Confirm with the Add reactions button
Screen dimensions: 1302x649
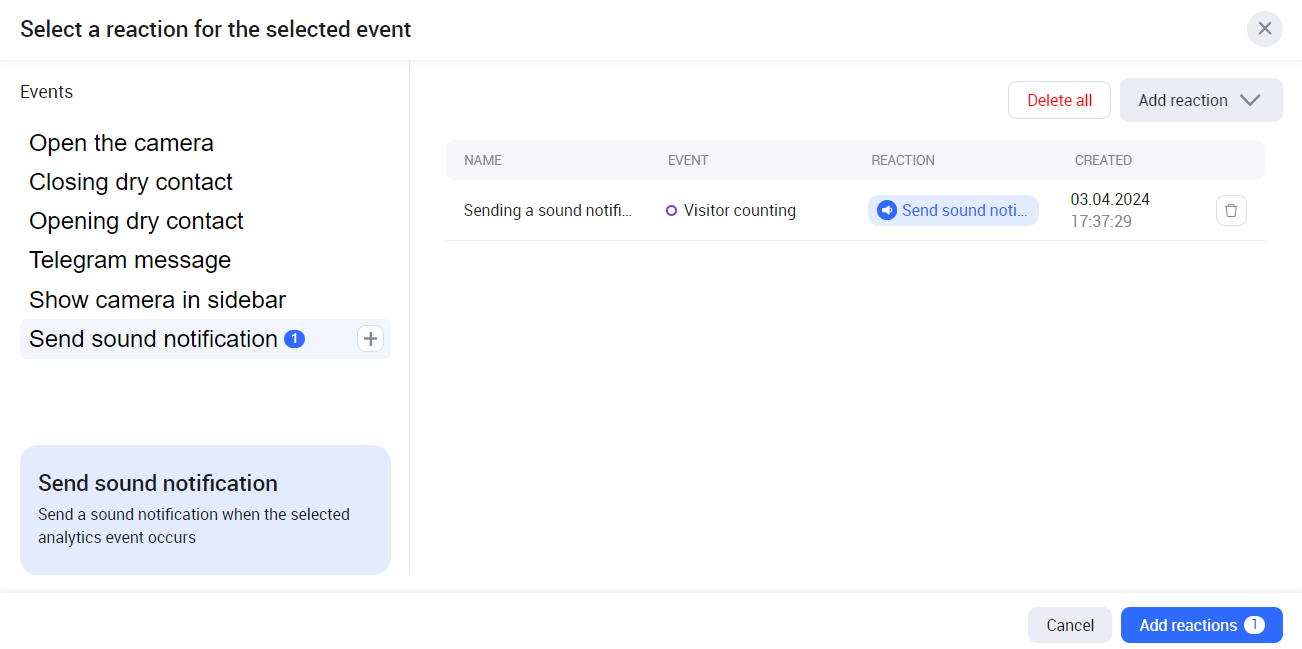click(1201, 625)
